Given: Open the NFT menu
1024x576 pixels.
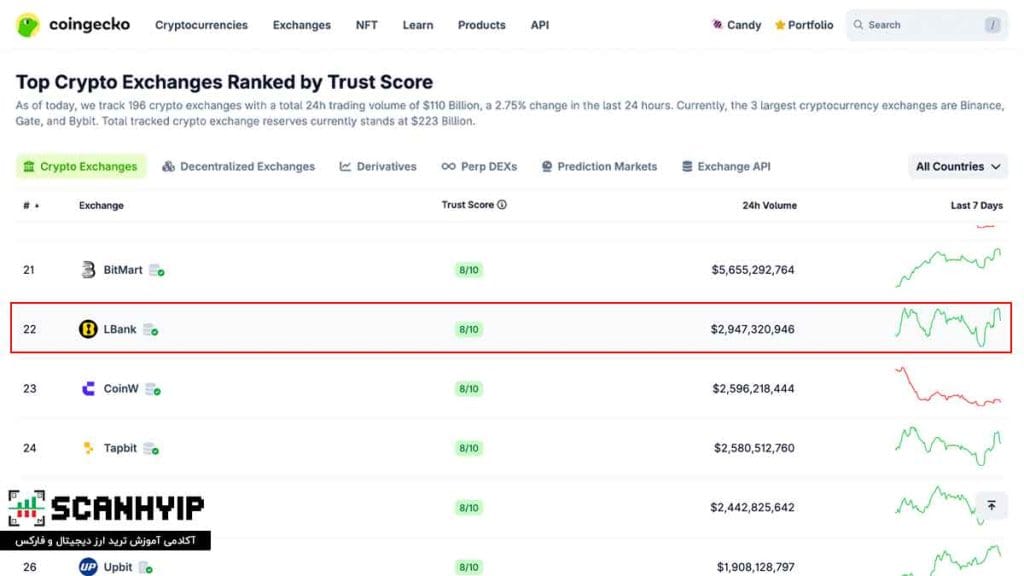Looking at the screenshot, I should pyautogui.click(x=366, y=25).
